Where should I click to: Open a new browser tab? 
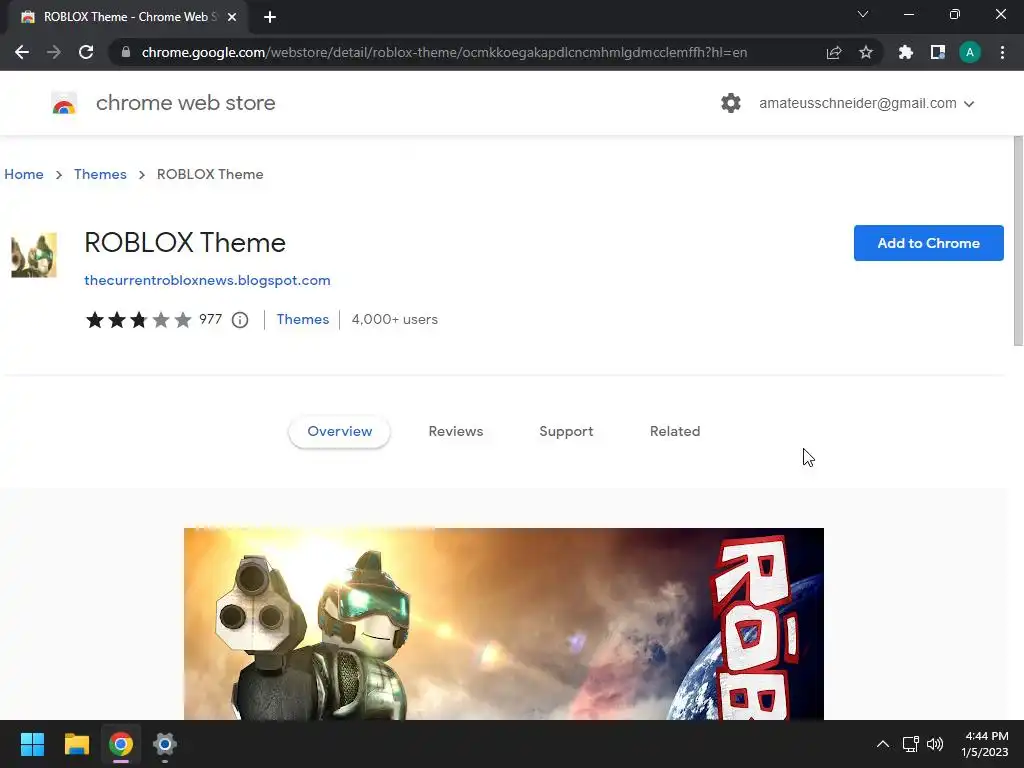pyautogui.click(x=270, y=17)
